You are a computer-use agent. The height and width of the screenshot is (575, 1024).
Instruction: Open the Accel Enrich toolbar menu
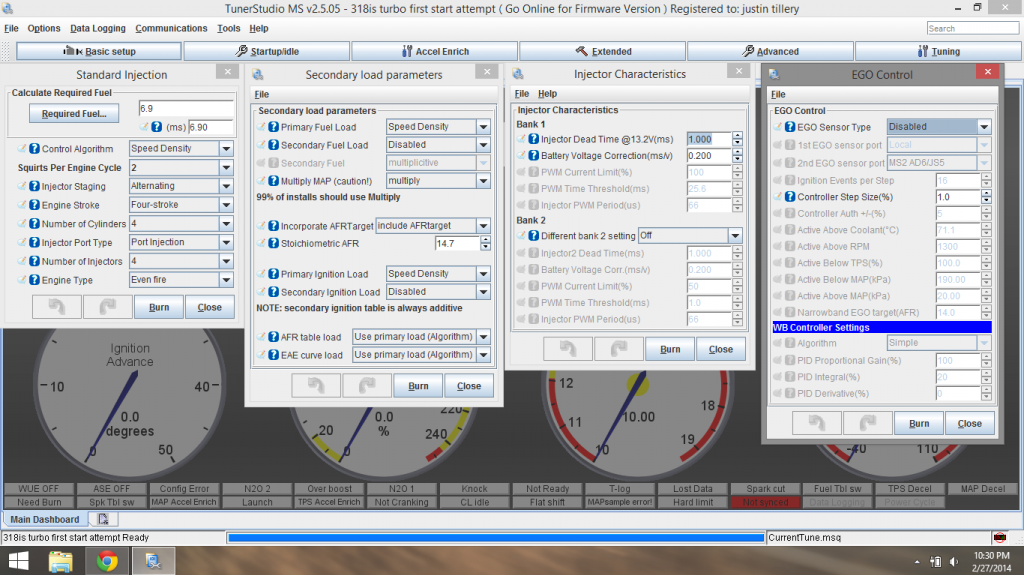435,51
